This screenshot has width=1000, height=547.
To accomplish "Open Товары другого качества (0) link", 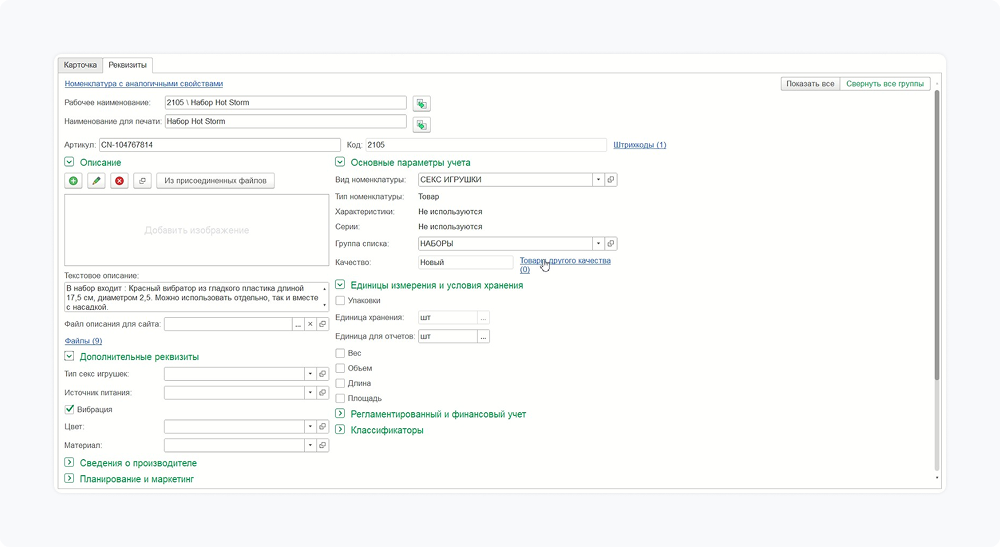I will [565, 265].
